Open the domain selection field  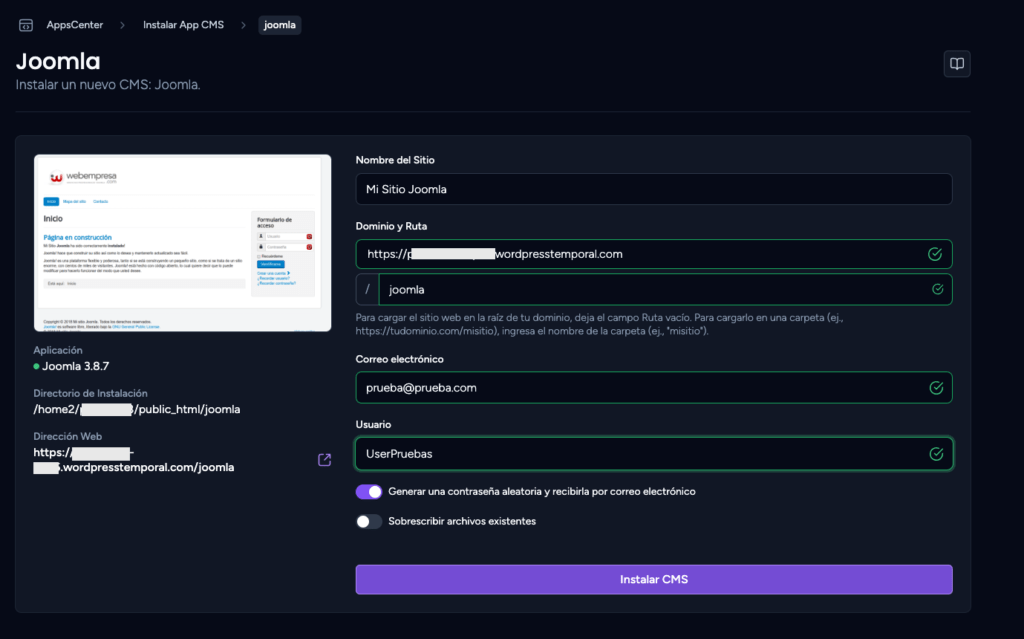[x=654, y=254]
